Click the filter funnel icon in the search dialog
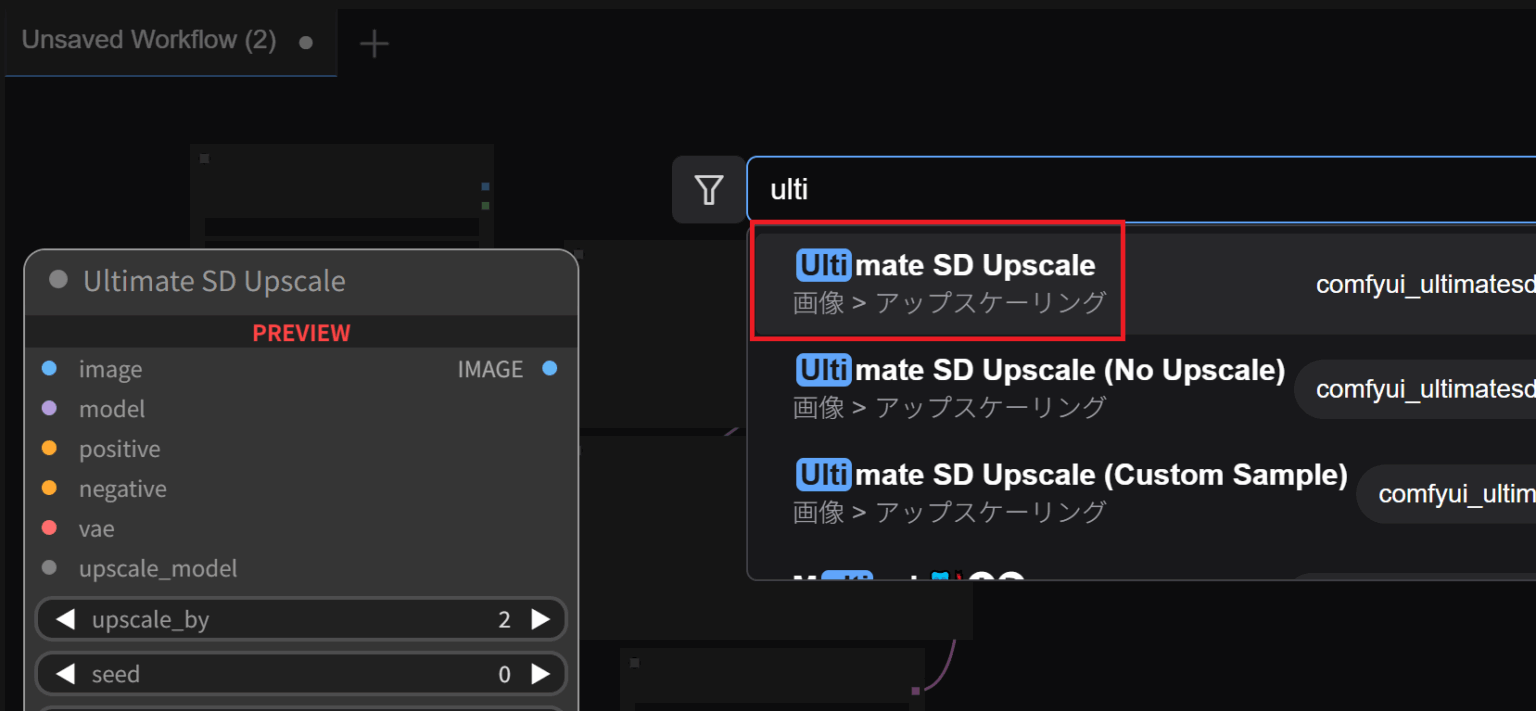This screenshot has width=1536, height=711. [708, 189]
